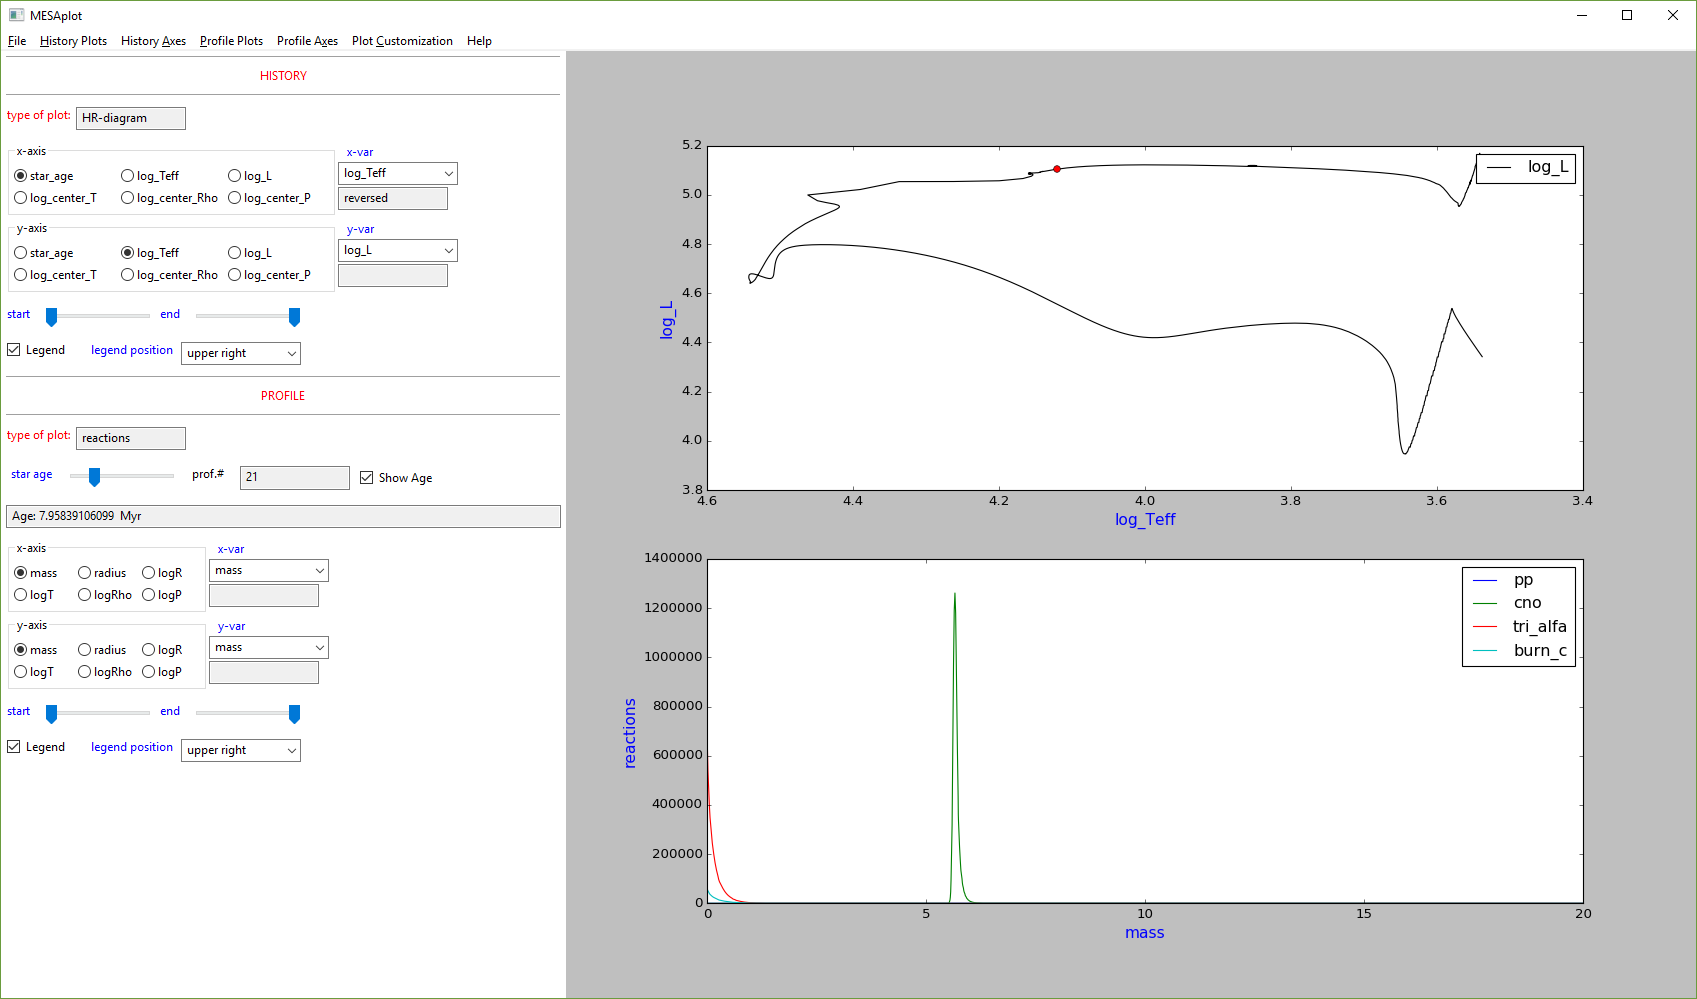This screenshot has height=999, width=1697.
Task: Open the History Axes menu
Action: [x=153, y=41]
